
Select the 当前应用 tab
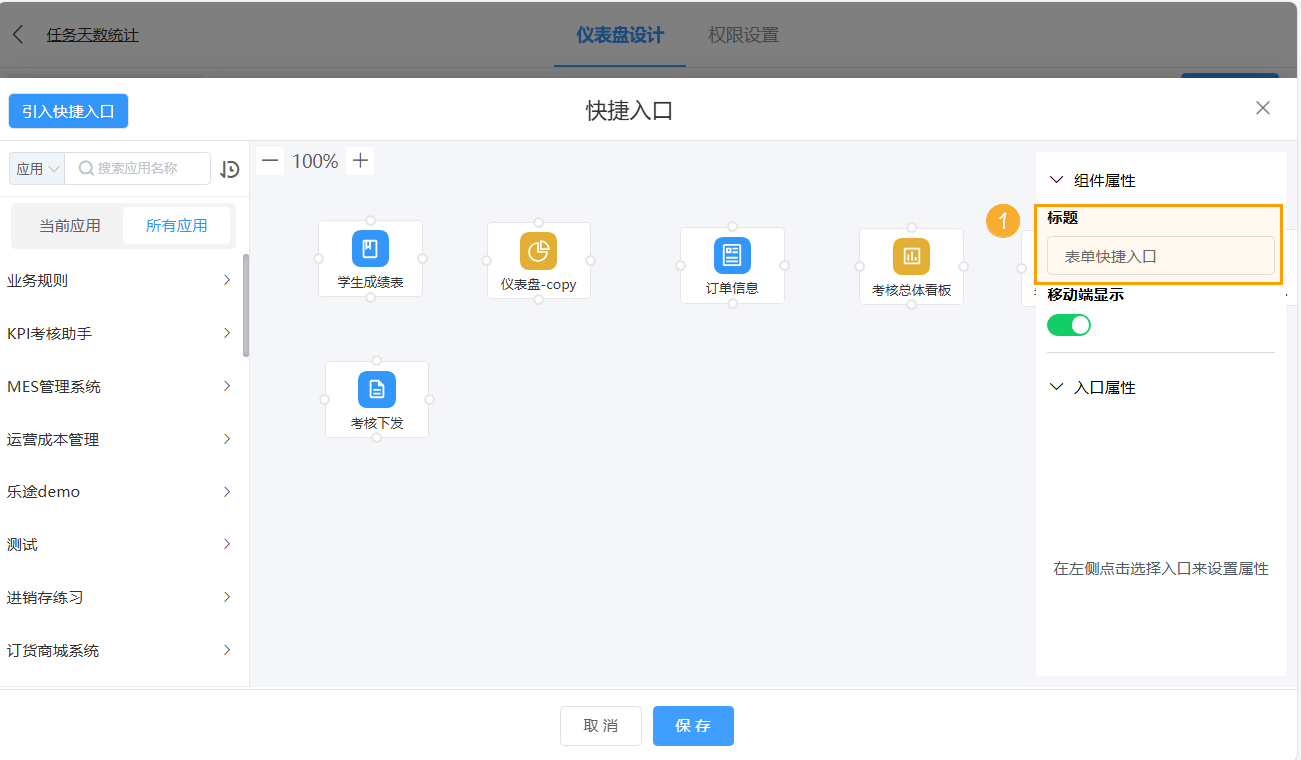[x=68, y=225]
